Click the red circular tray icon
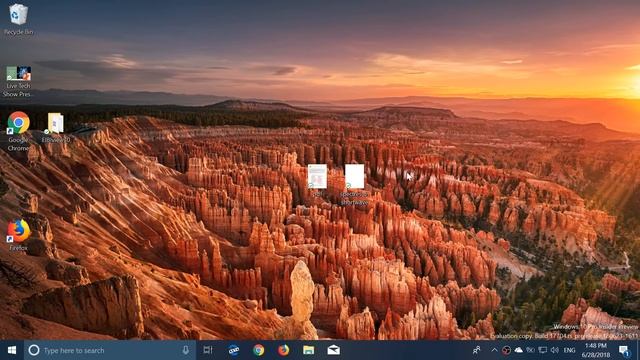Screen dimensions: 640x360 506,350
